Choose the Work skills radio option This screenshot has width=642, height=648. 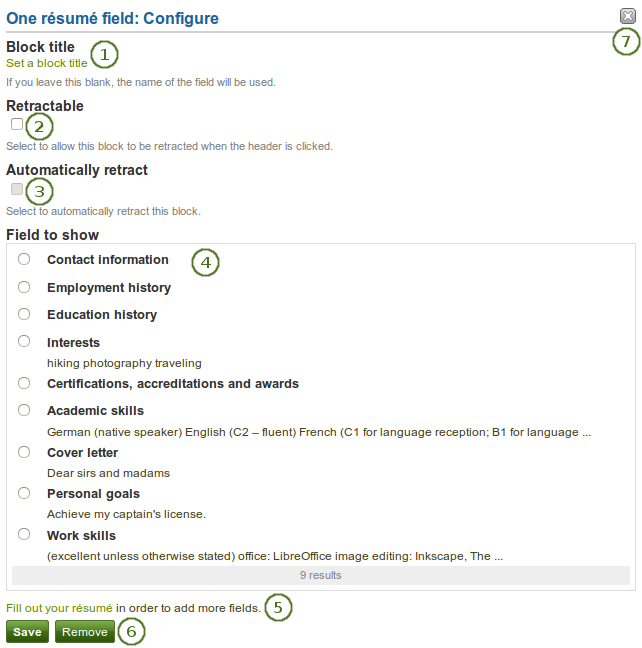tap(24, 535)
